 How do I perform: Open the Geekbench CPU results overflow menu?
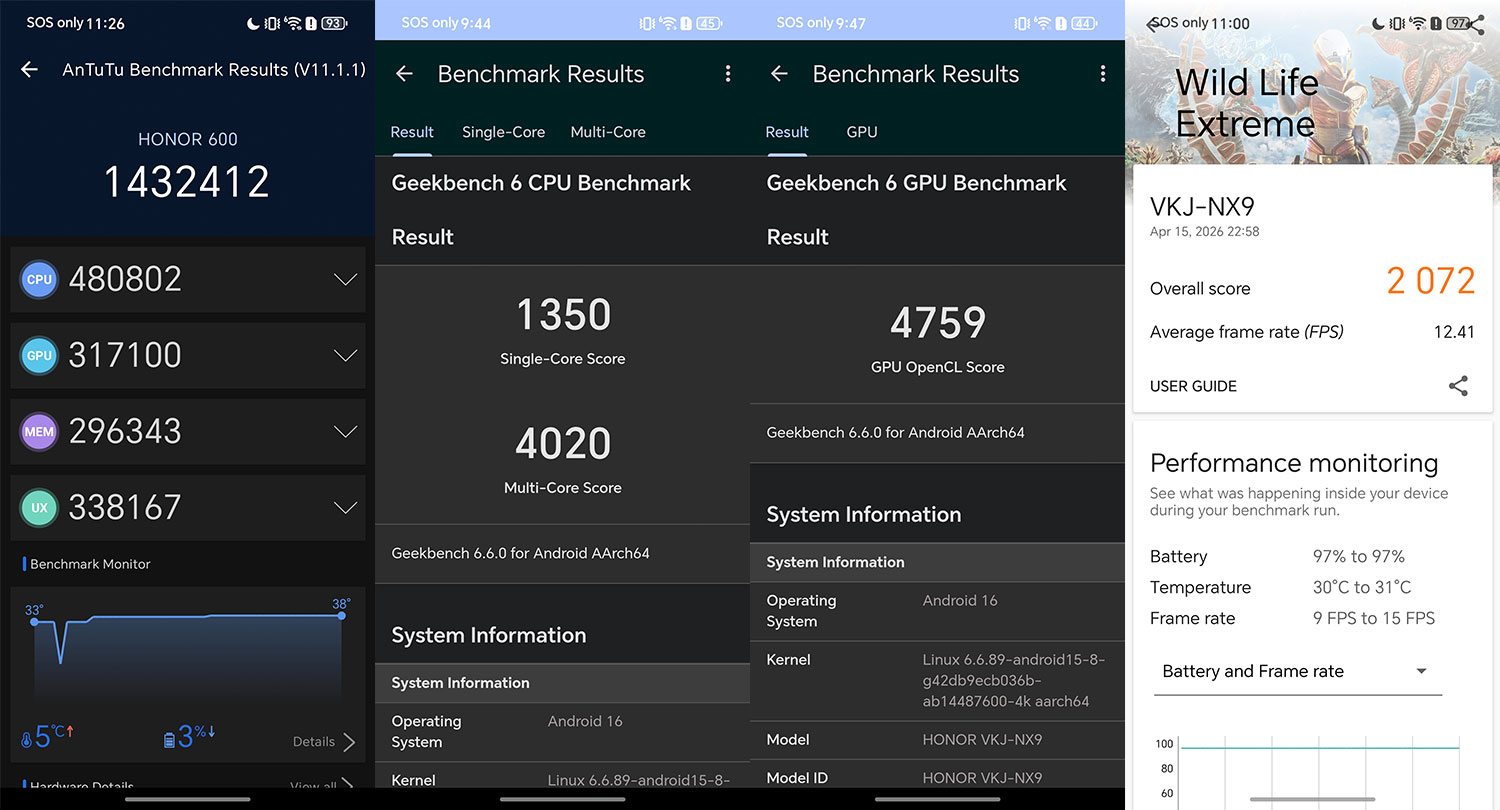(727, 73)
